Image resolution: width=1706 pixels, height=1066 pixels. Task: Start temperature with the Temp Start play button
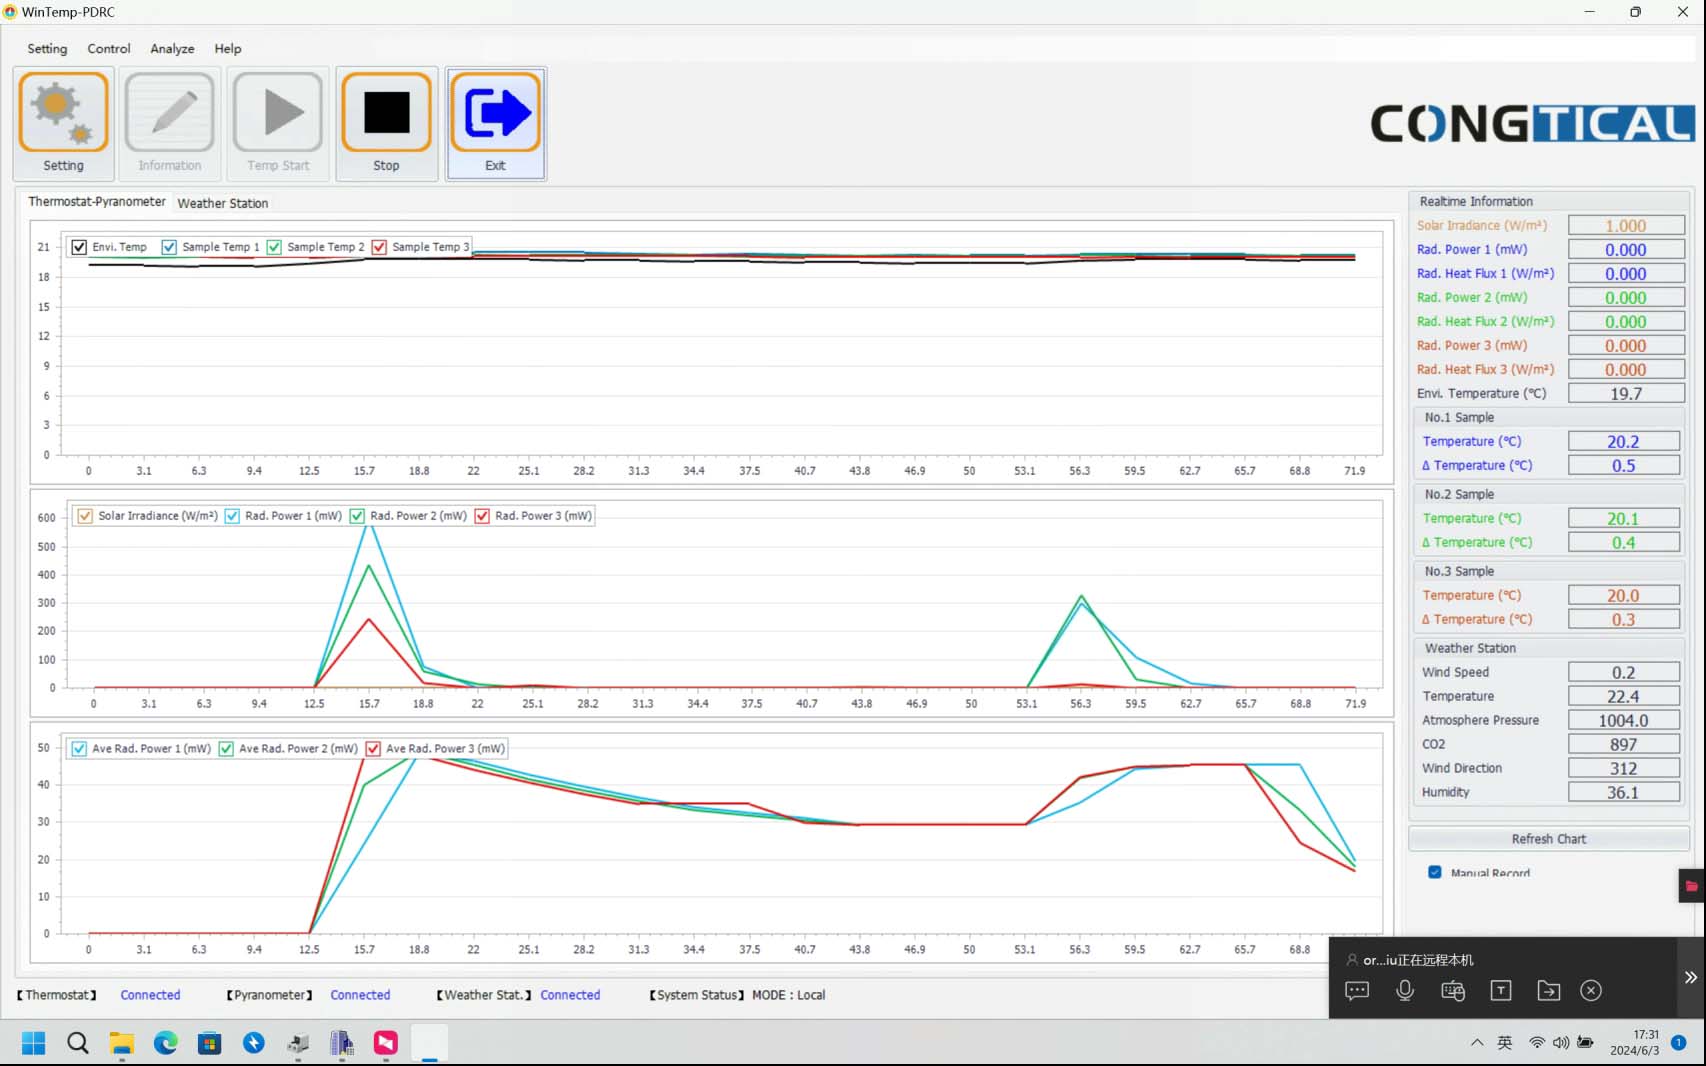tap(278, 124)
